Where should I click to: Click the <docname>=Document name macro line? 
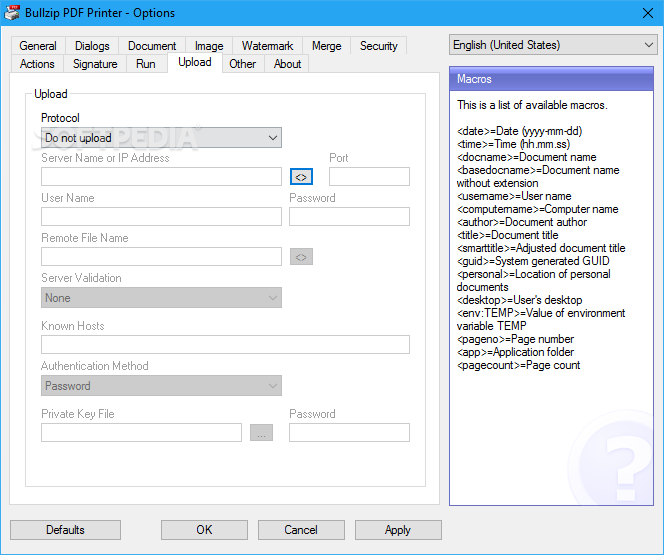(526, 157)
